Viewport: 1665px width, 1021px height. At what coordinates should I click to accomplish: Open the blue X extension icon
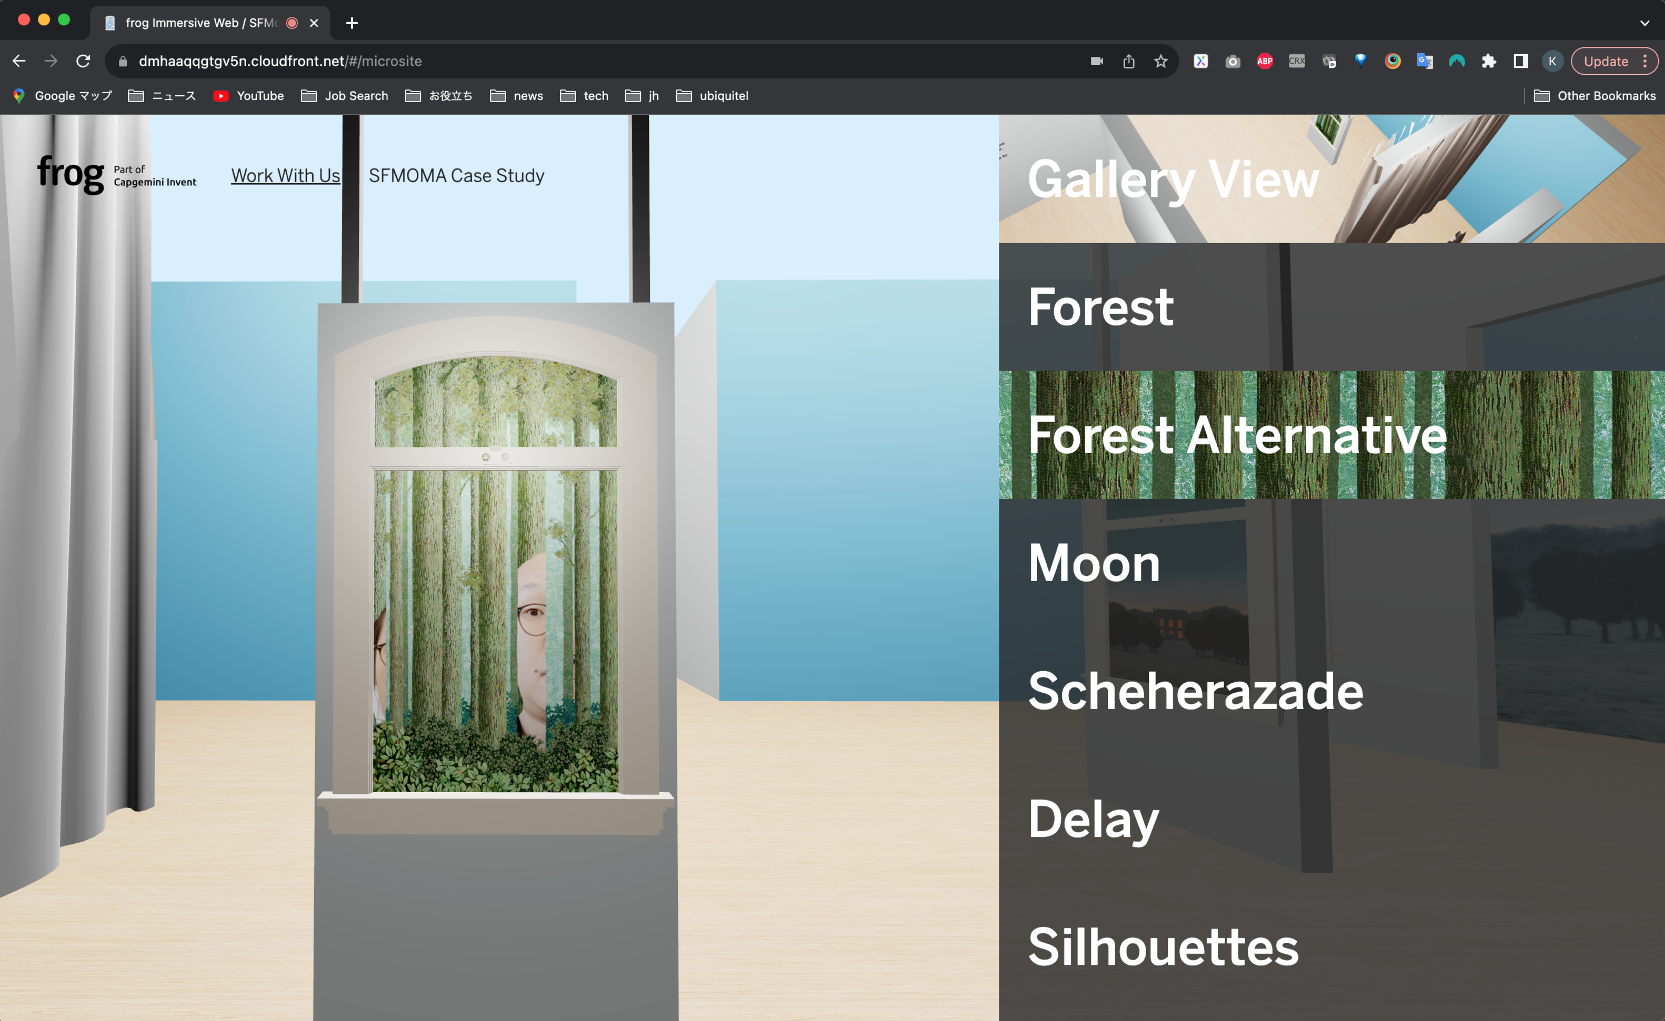[1201, 61]
